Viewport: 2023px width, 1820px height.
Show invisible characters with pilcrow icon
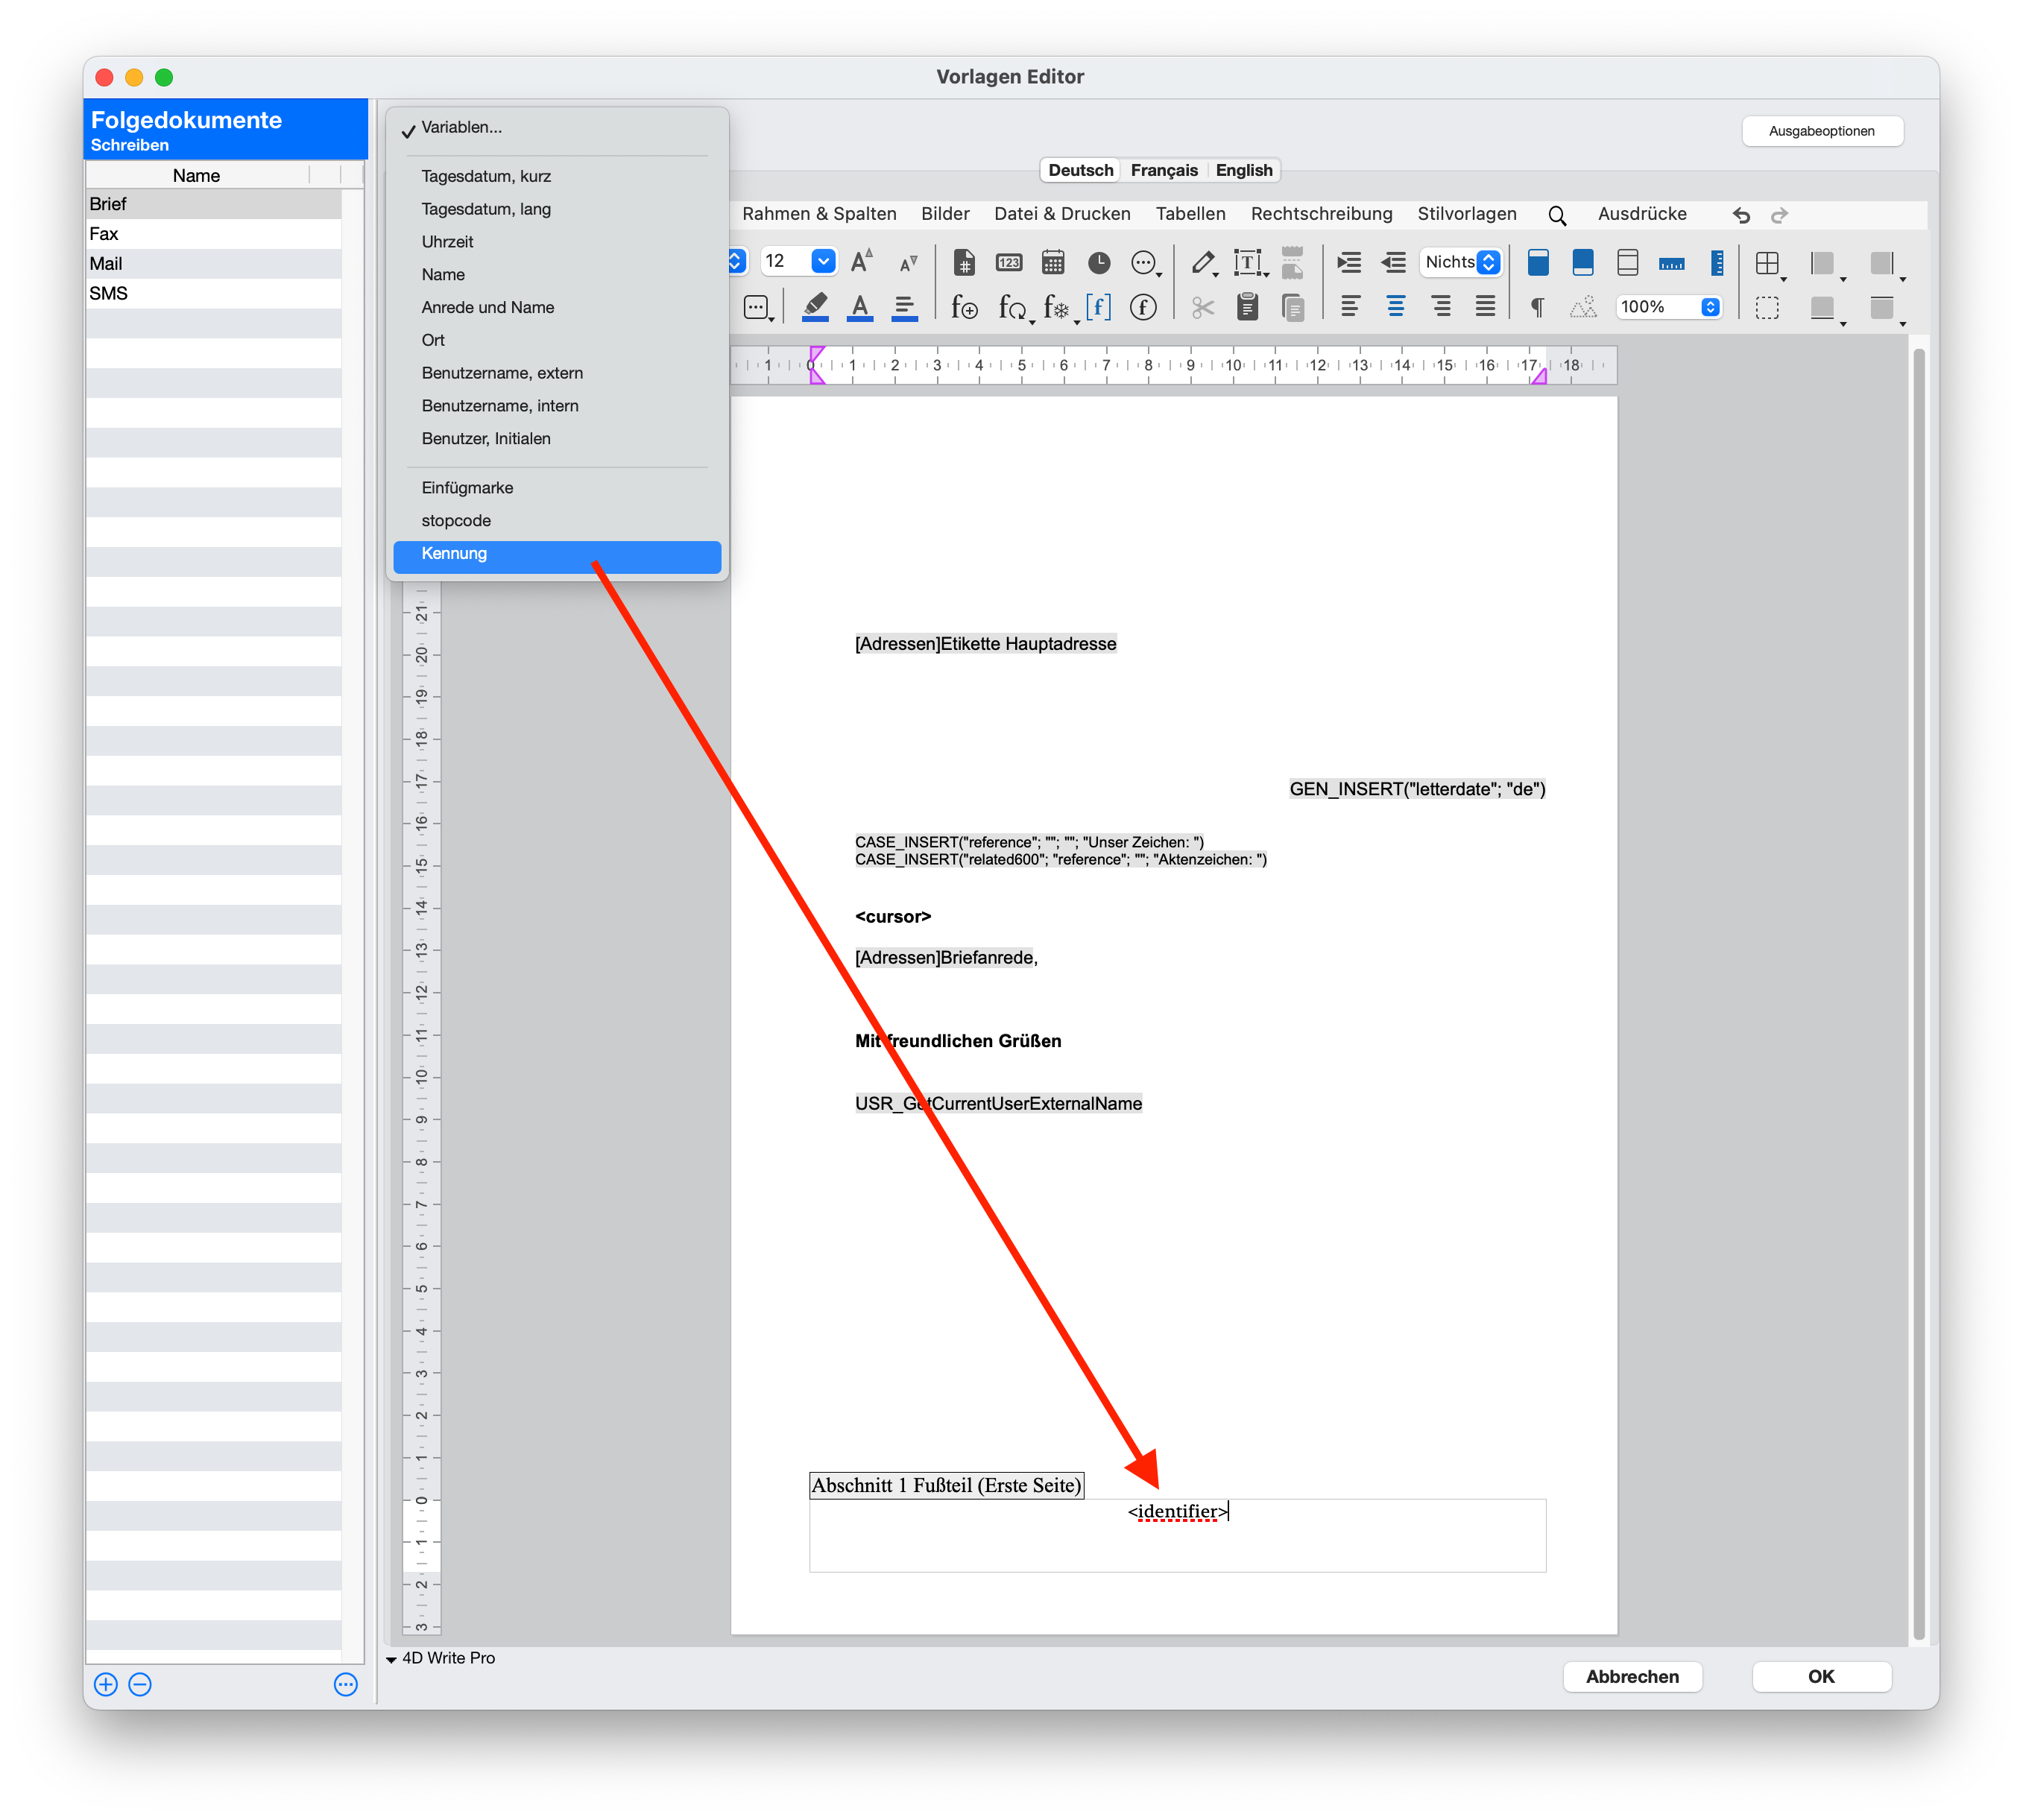pyautogui.click(x=1537, y=307)
